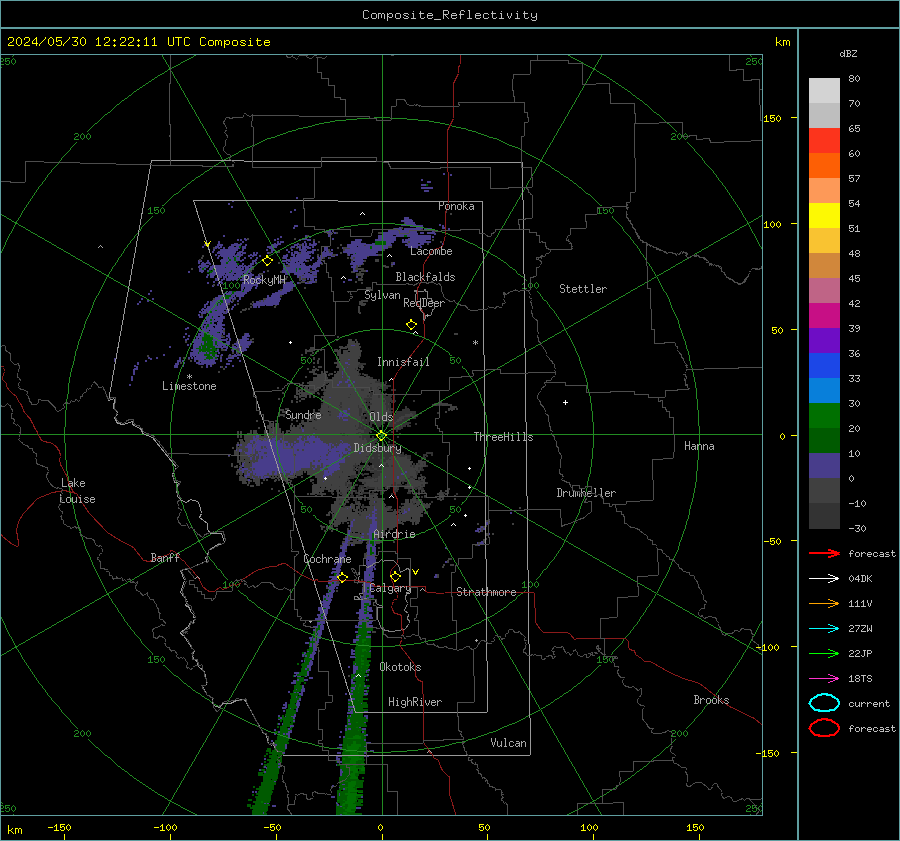The image size is (900, 841).
Task: Click the pink swatch between 45 and 42
Action: point(824,290)
